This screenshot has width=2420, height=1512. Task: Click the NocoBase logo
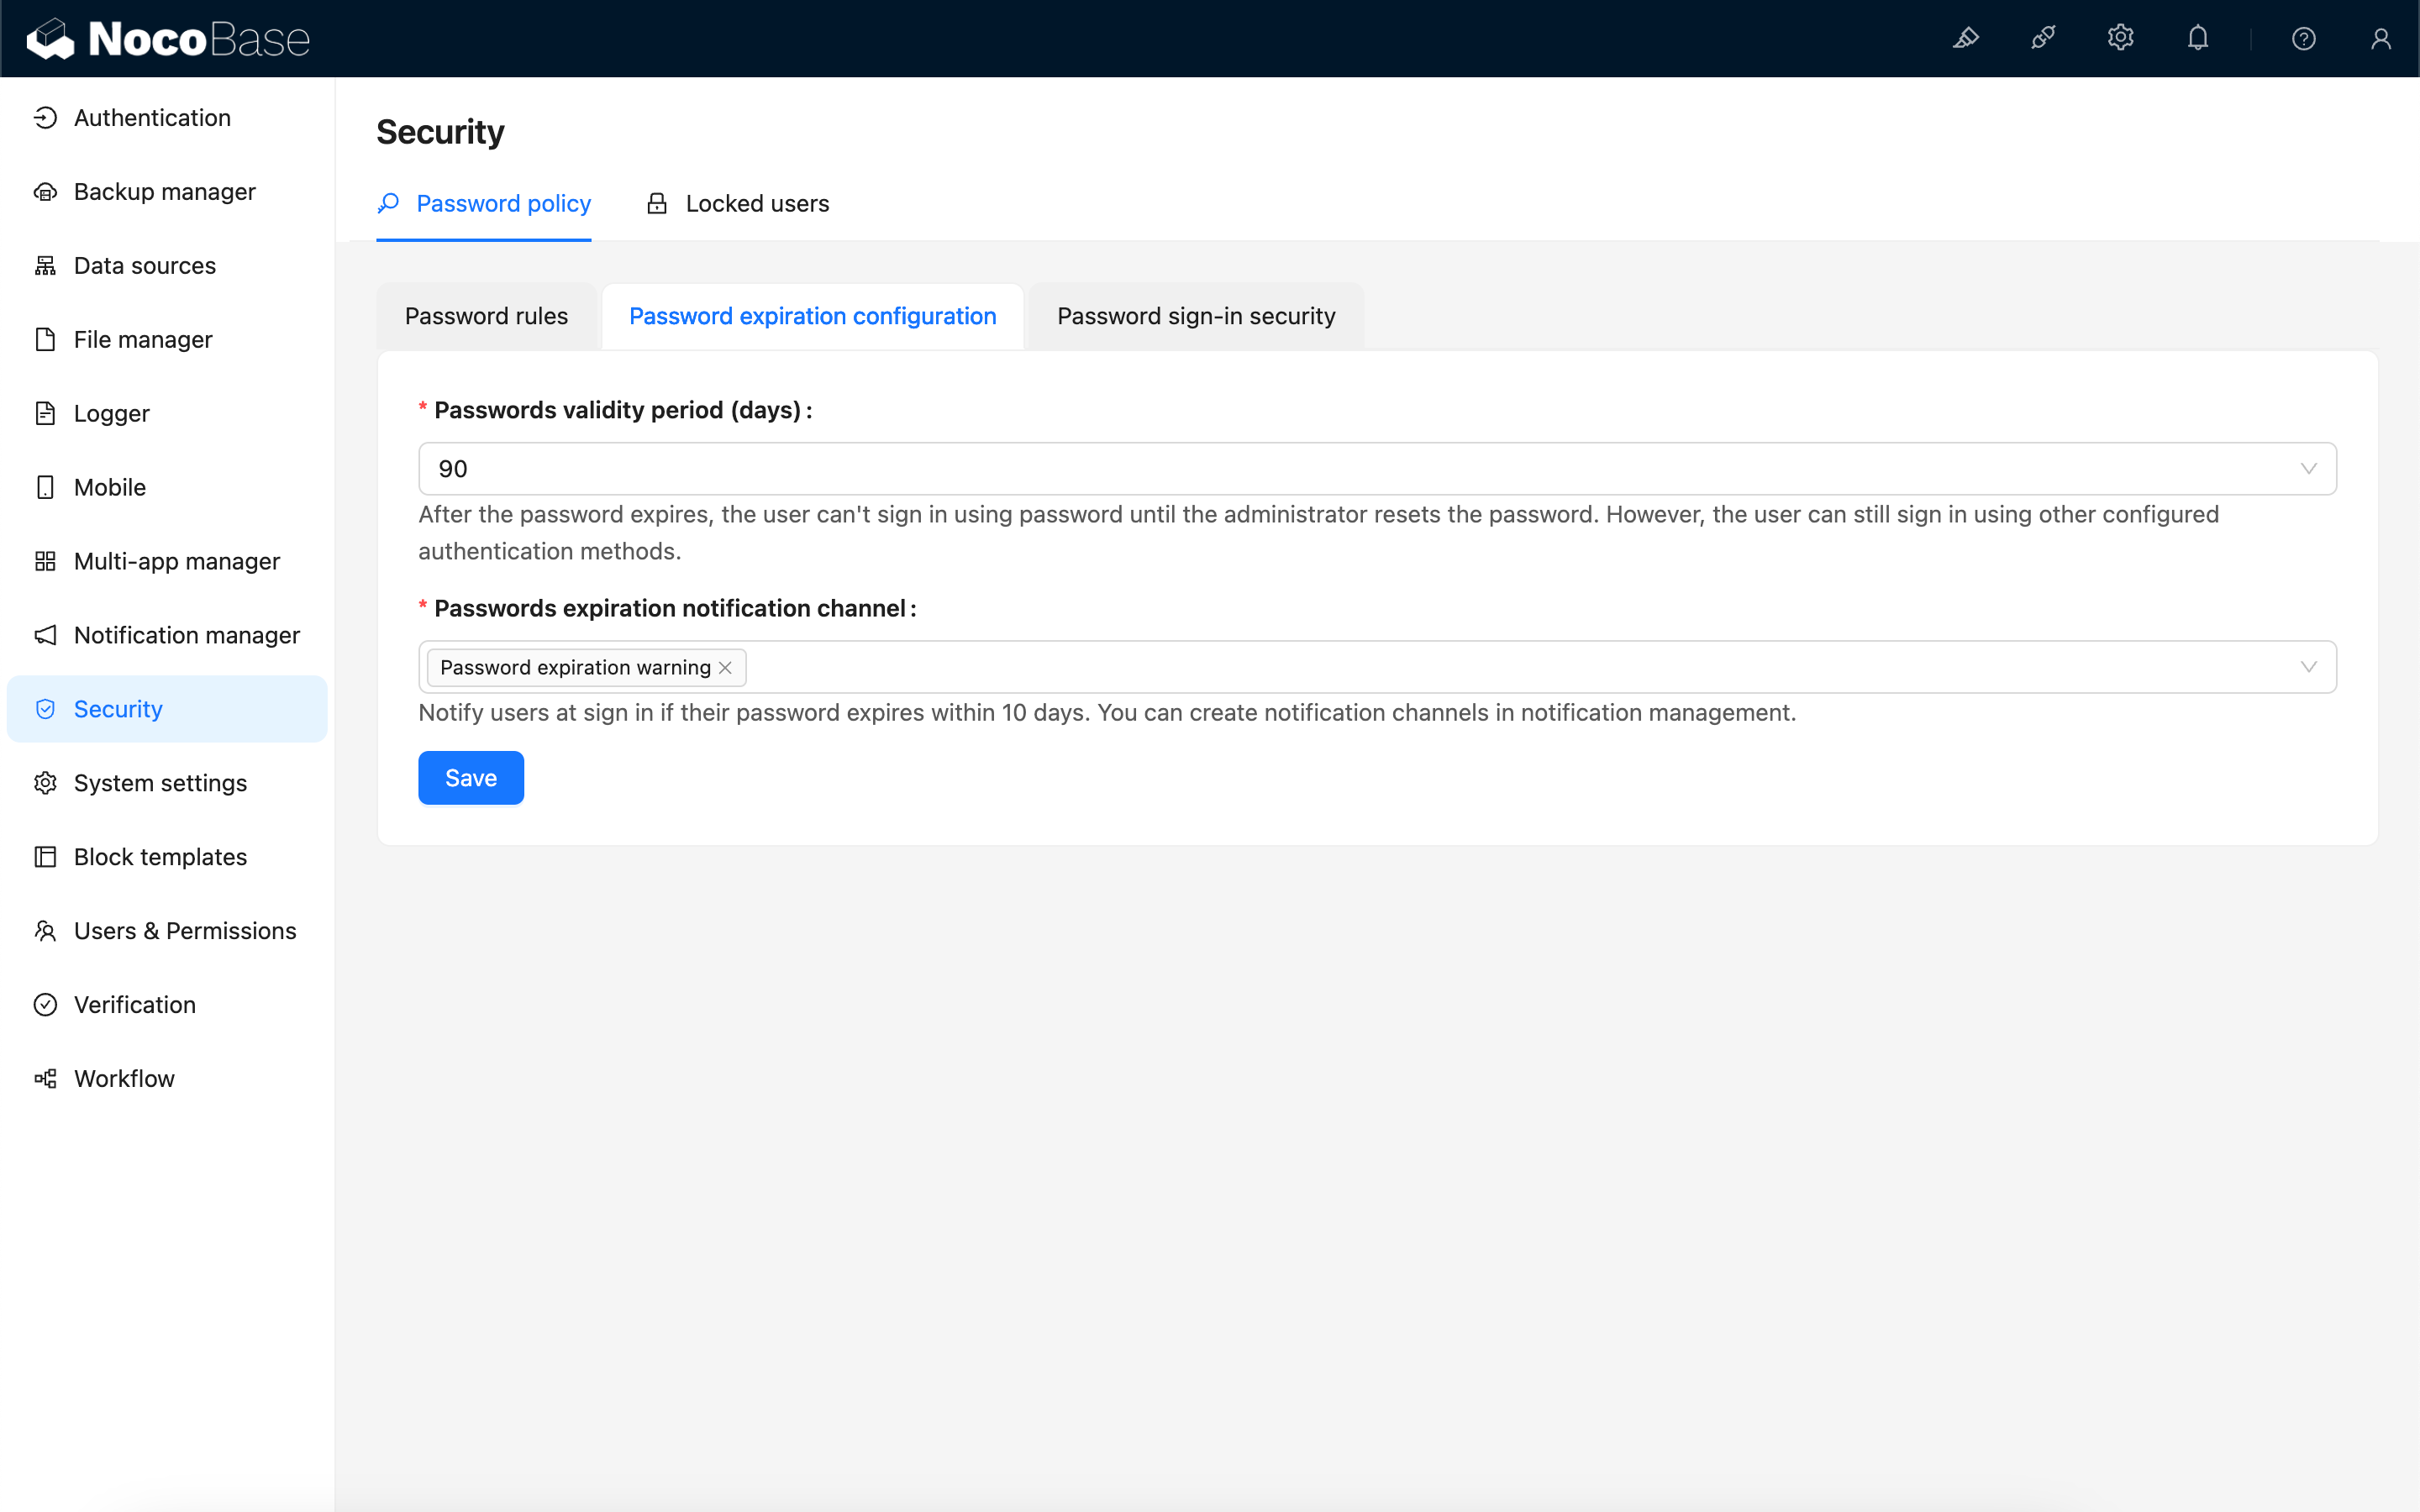pyautogui.click(x=168, y=38)
